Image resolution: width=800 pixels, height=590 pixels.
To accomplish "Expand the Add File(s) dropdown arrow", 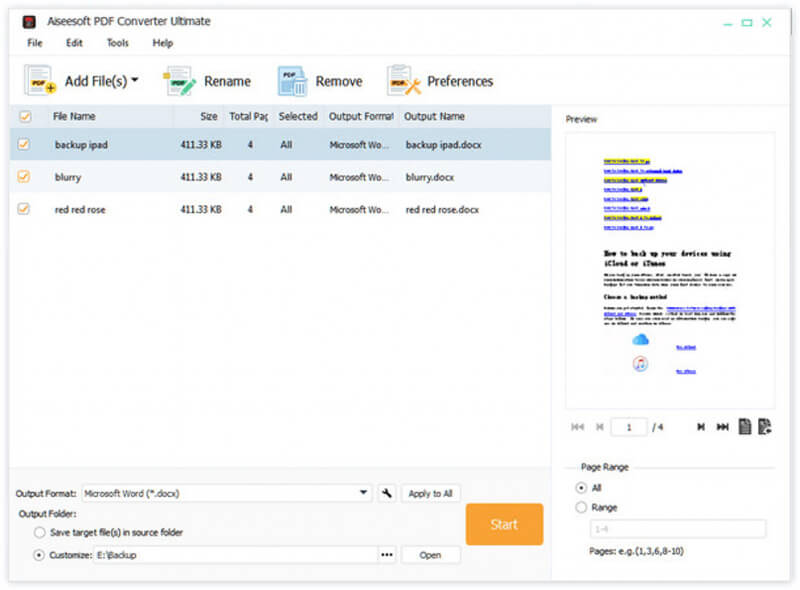I will (x=135, y=80).
